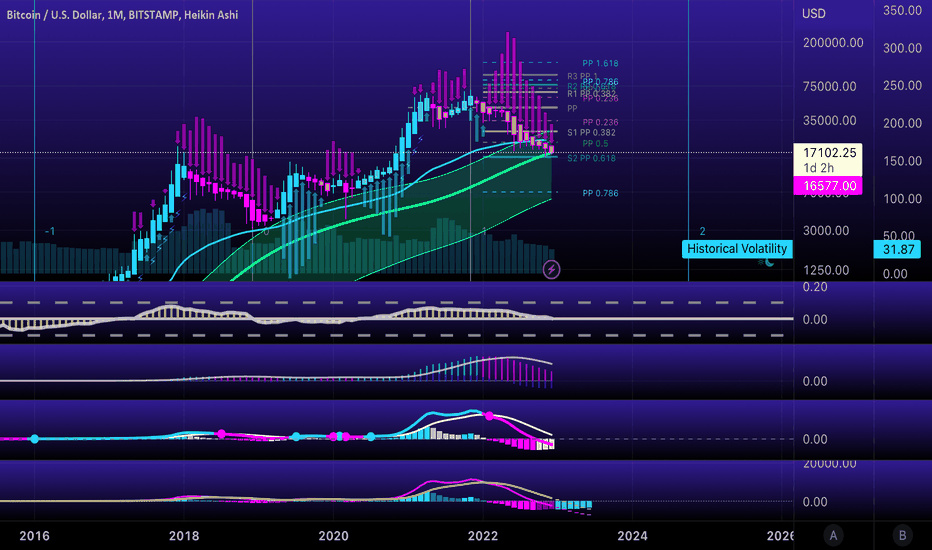Click the 75000.00 price axis value
This screenshot has width=932, height=550.
click(829, 87)
